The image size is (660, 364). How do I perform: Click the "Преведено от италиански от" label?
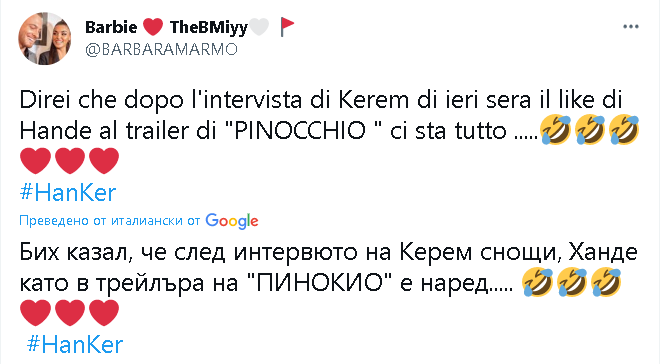pos(110,221)
